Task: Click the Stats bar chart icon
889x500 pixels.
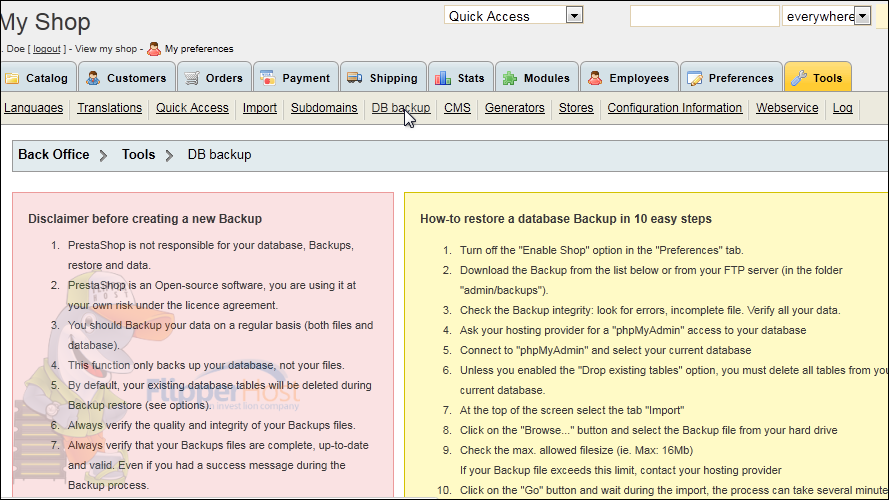Action: tap(443, 78)
